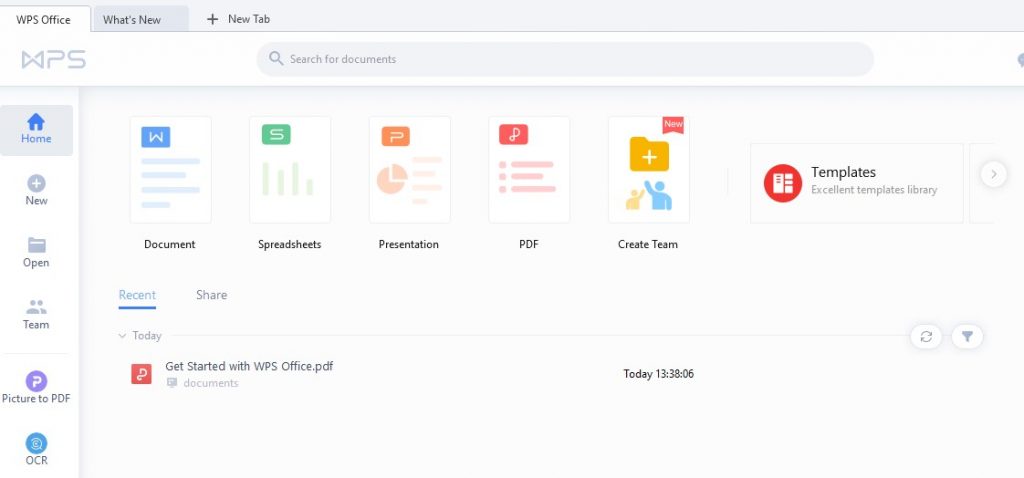This screenshot has height=478, width=1024.
Task: Show next cards with right chevron
Action: (x=993, y=174)
